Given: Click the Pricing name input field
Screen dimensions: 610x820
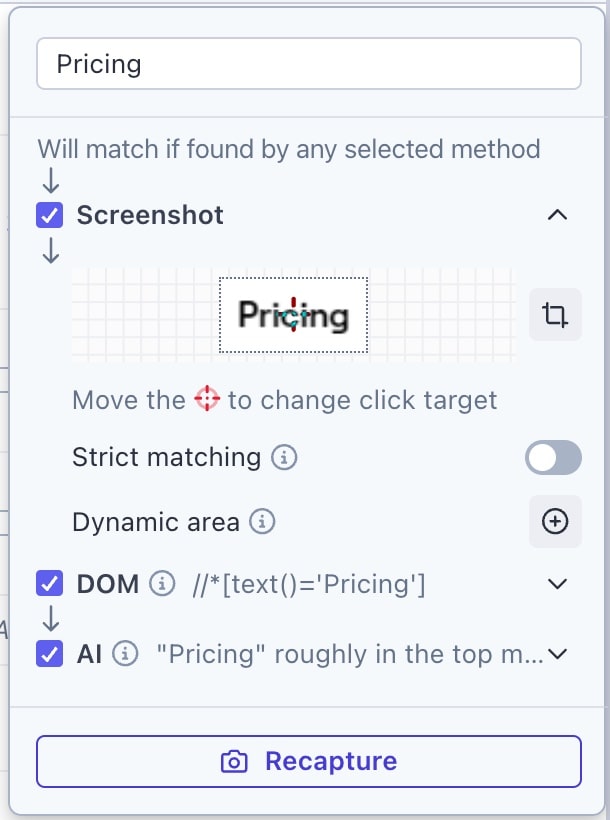Looking at the screenshot, I should coord(309,64).
